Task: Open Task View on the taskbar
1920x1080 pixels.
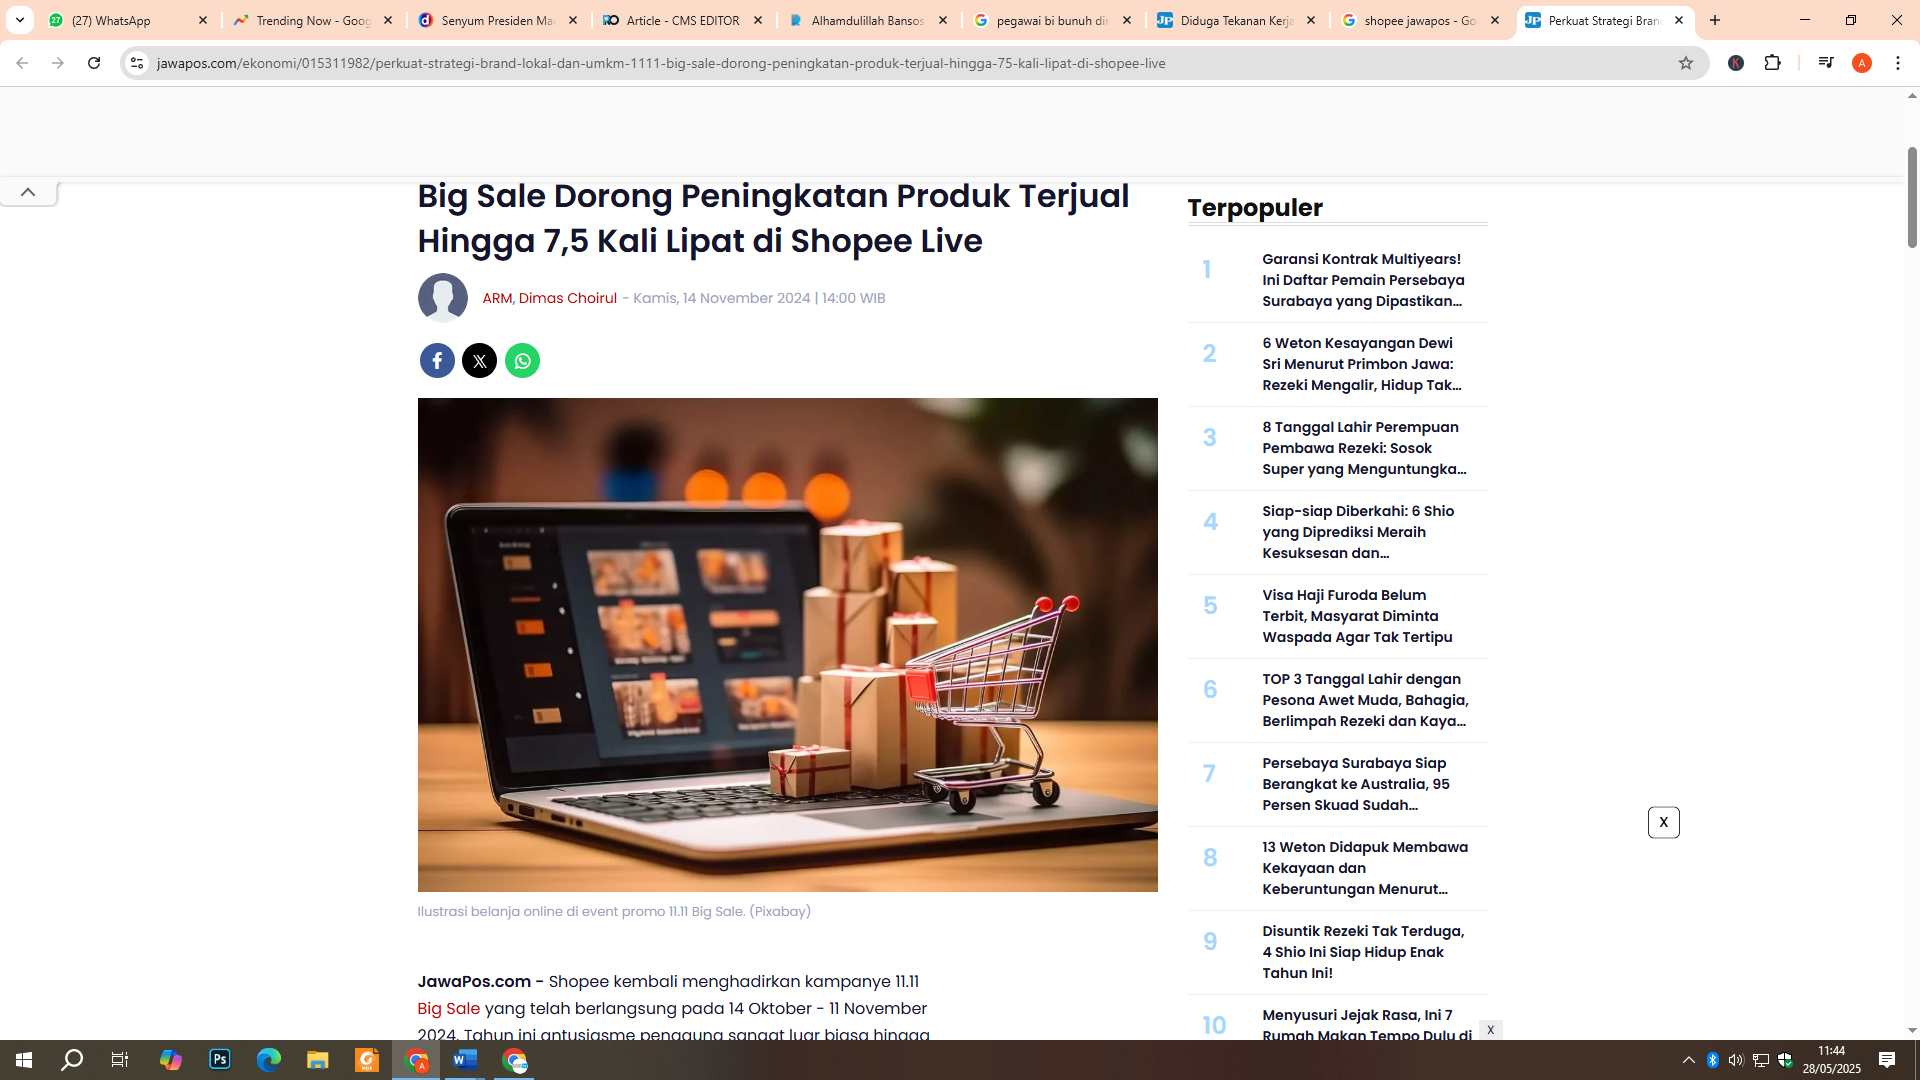Action: coord(120,1060)
